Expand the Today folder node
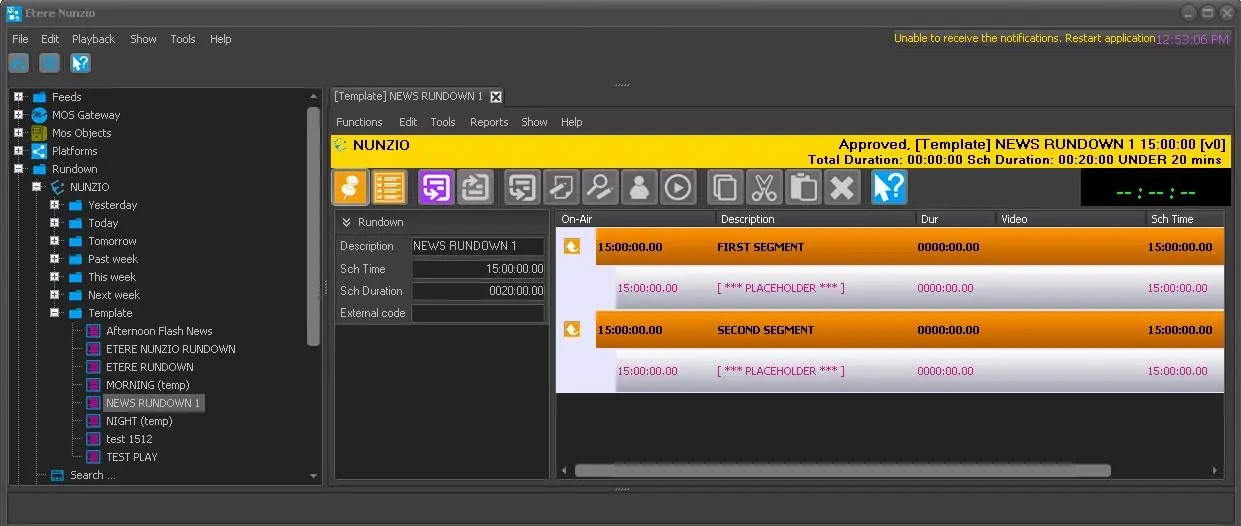 (x=54, y=223)
